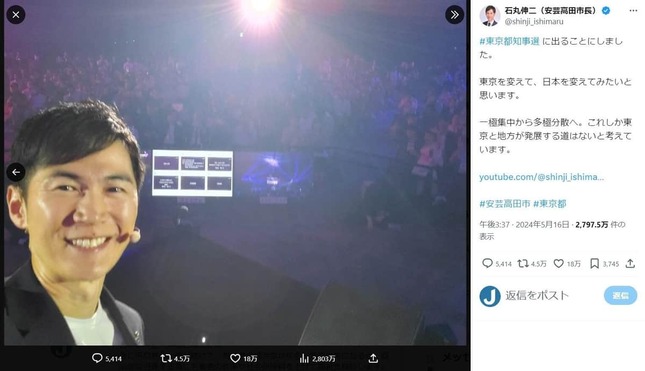Open the youtube.com/@shinji_ishima... link
Image resolution: width=645 pixels, height=371 pixels.
[x=541, y=177]
